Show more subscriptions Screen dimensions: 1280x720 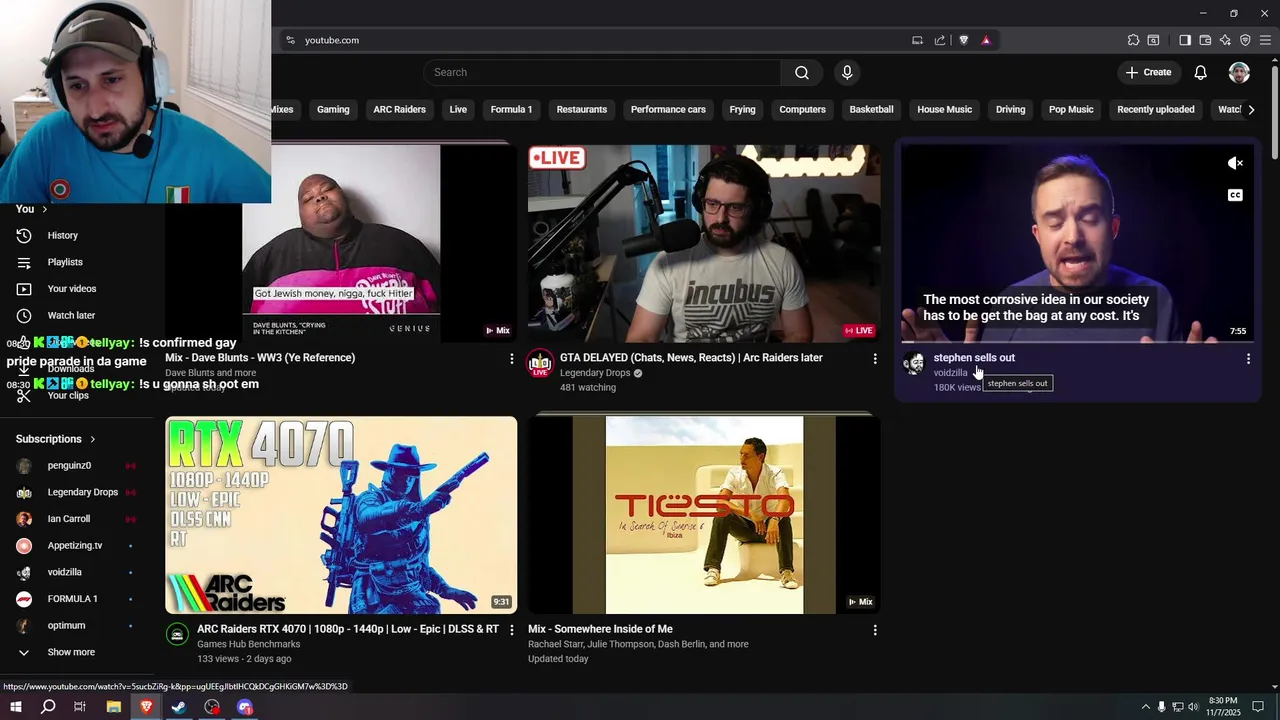[x=71, y=652]
